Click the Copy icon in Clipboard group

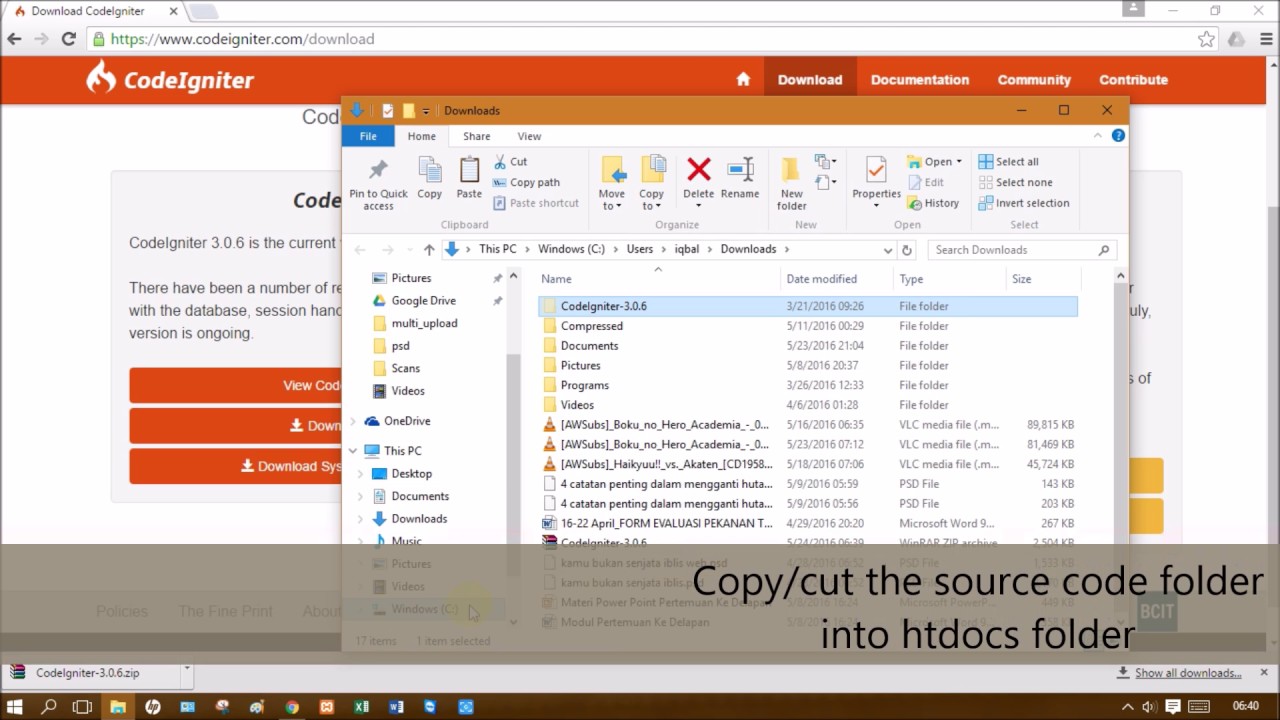point(430,170)
